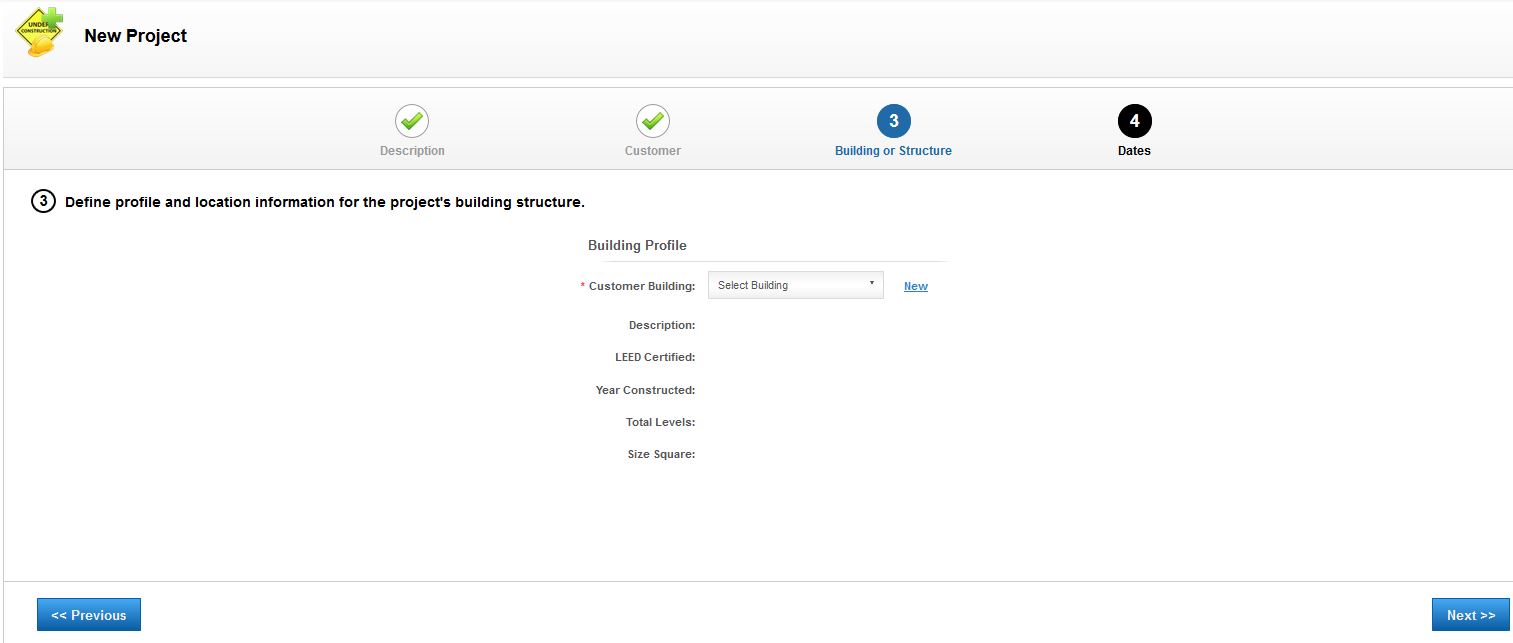This screenshot has width=1513, height=643.
Task: Click the Description label in Building Profile
Action: (662, 325)
